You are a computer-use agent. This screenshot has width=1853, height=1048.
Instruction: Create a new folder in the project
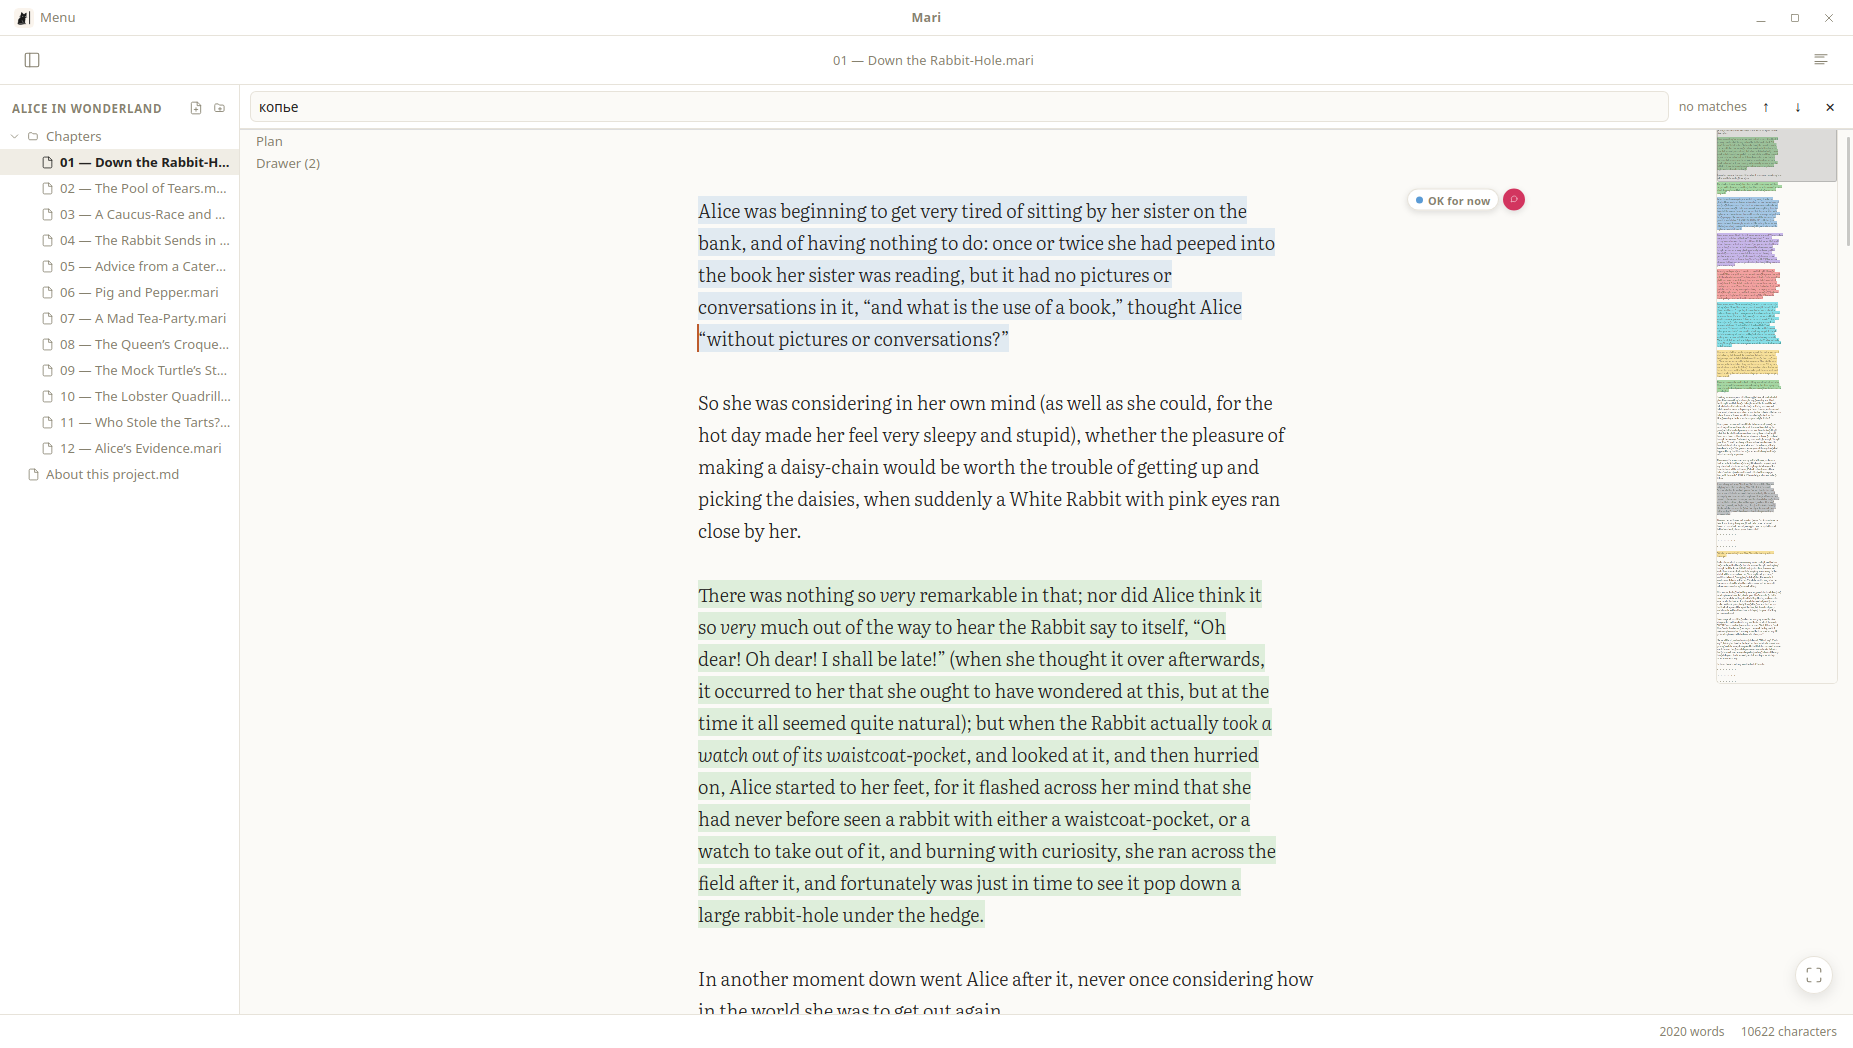220,108
